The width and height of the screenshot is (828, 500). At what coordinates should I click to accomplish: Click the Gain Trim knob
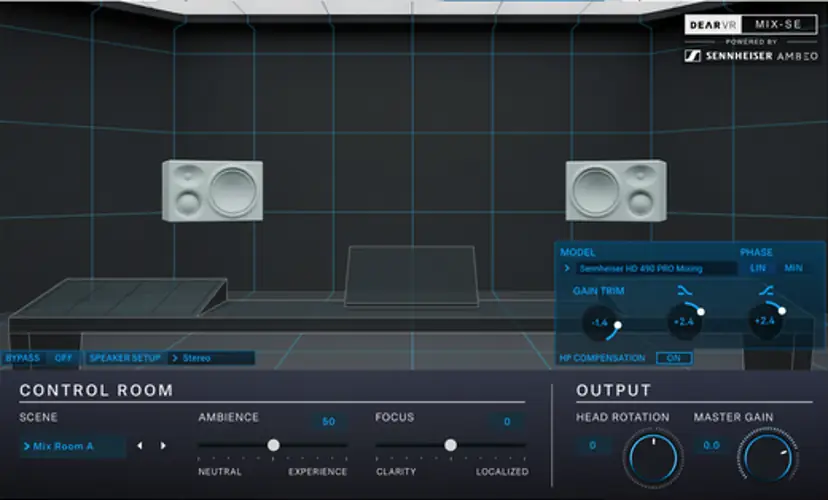[x=600, y=322]
